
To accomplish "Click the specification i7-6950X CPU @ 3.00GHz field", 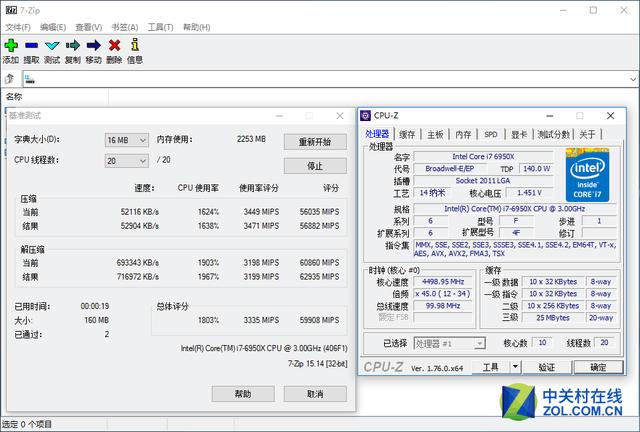I will pos(515,209).
